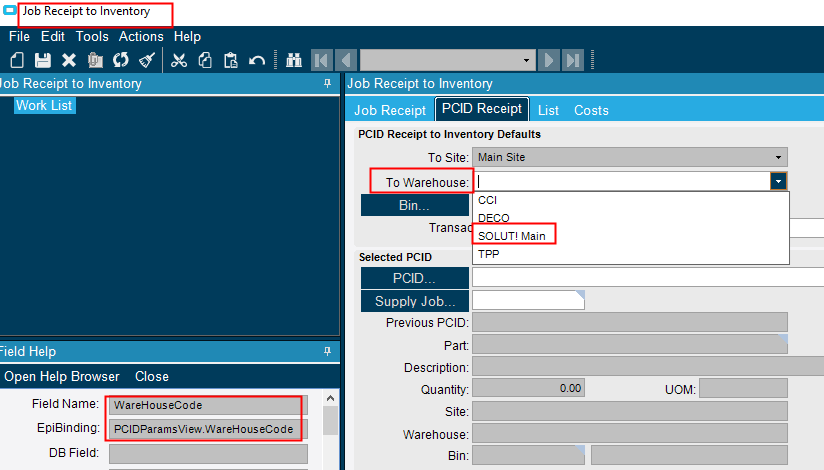Click the app icon in title bar

coord(9,10)
